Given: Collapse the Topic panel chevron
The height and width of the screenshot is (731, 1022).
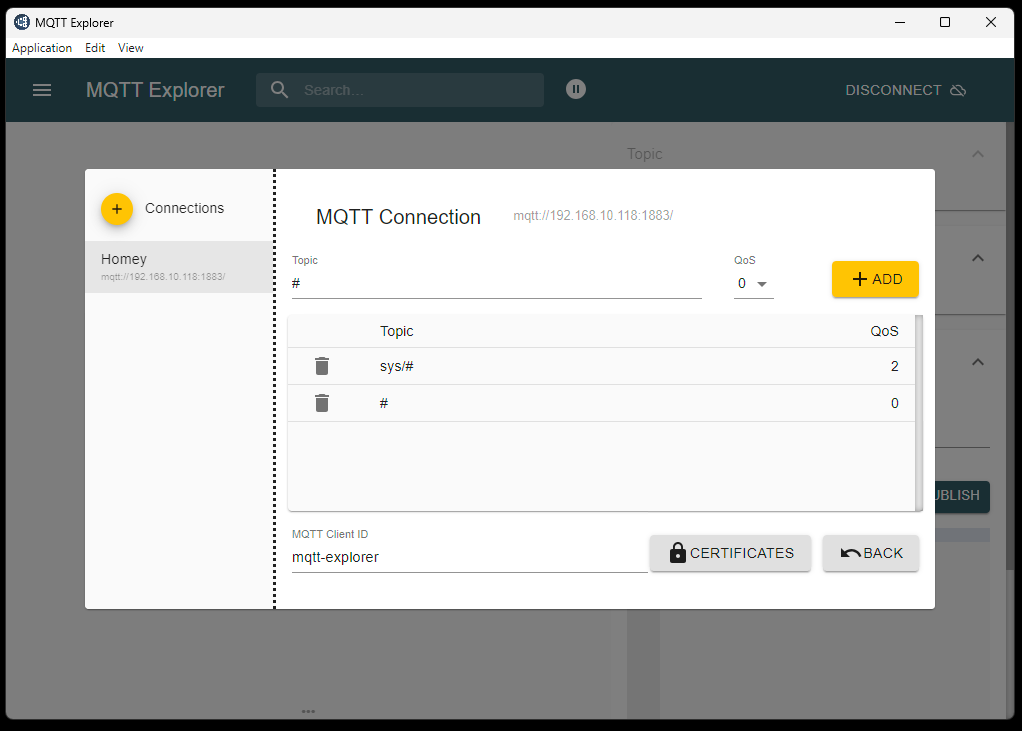Looking at the screenshot, I should click(978, 154).
